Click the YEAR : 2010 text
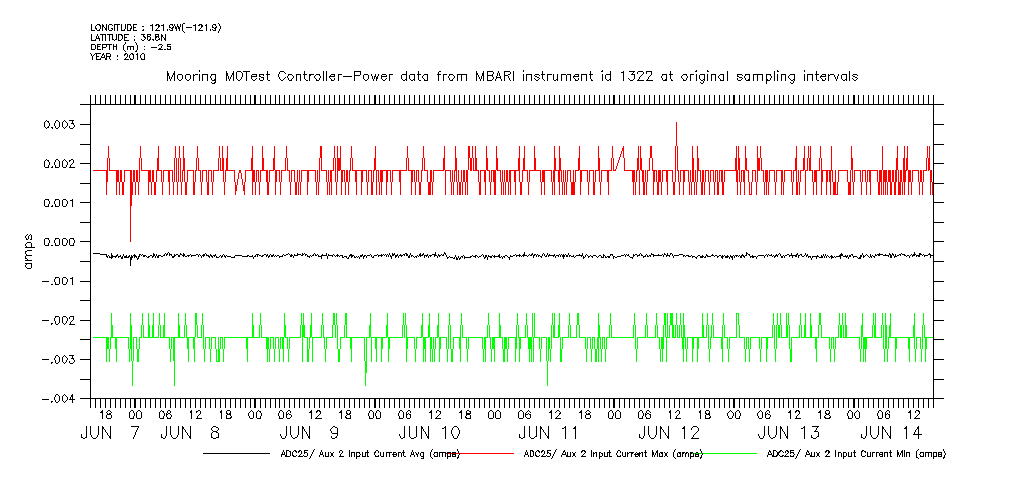This screenshot has width=1009, height=504. (118, 57)
